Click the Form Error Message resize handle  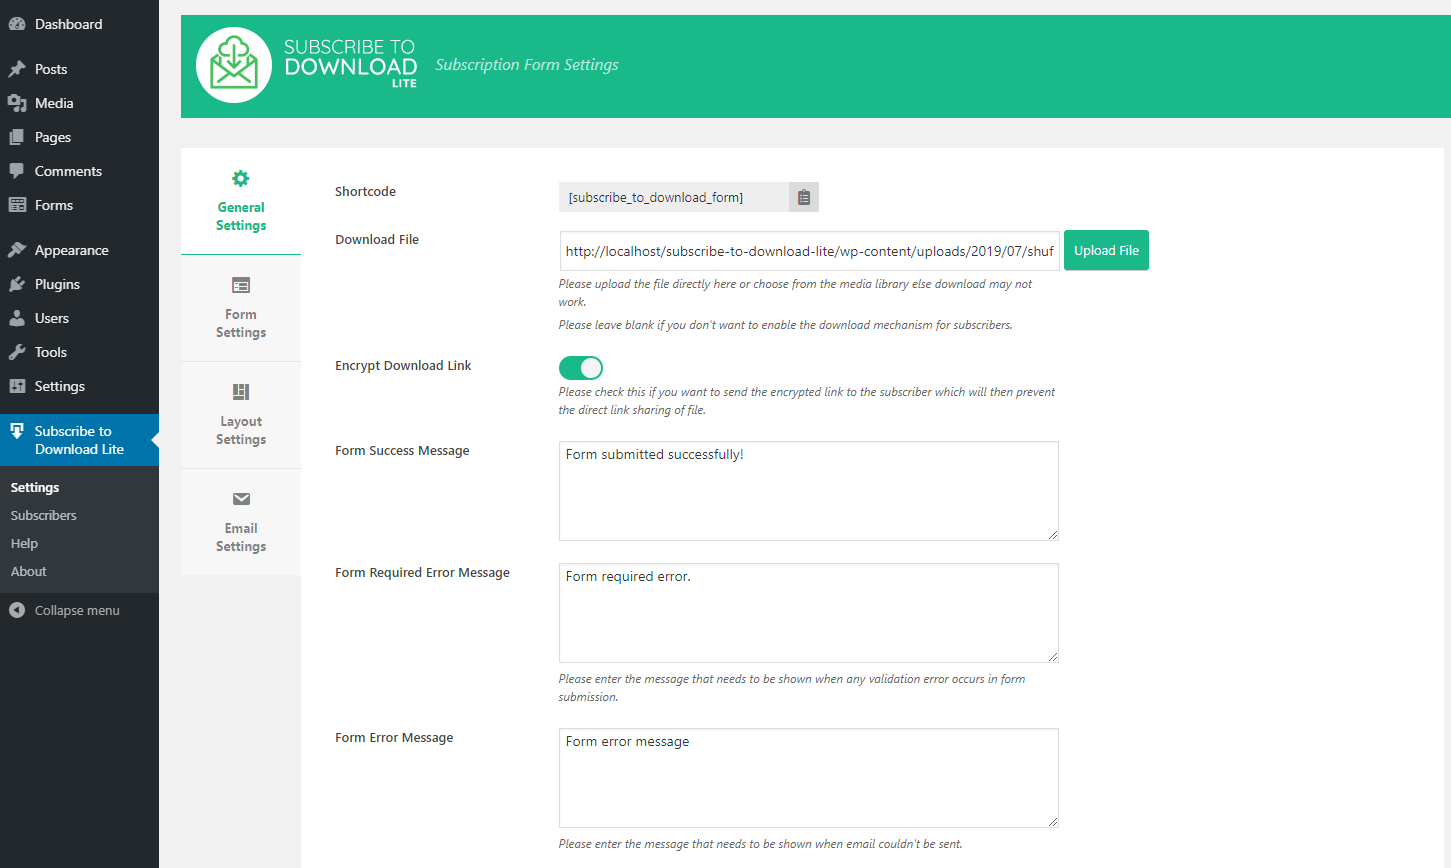pyautogui.click(x=1053, y=822)
